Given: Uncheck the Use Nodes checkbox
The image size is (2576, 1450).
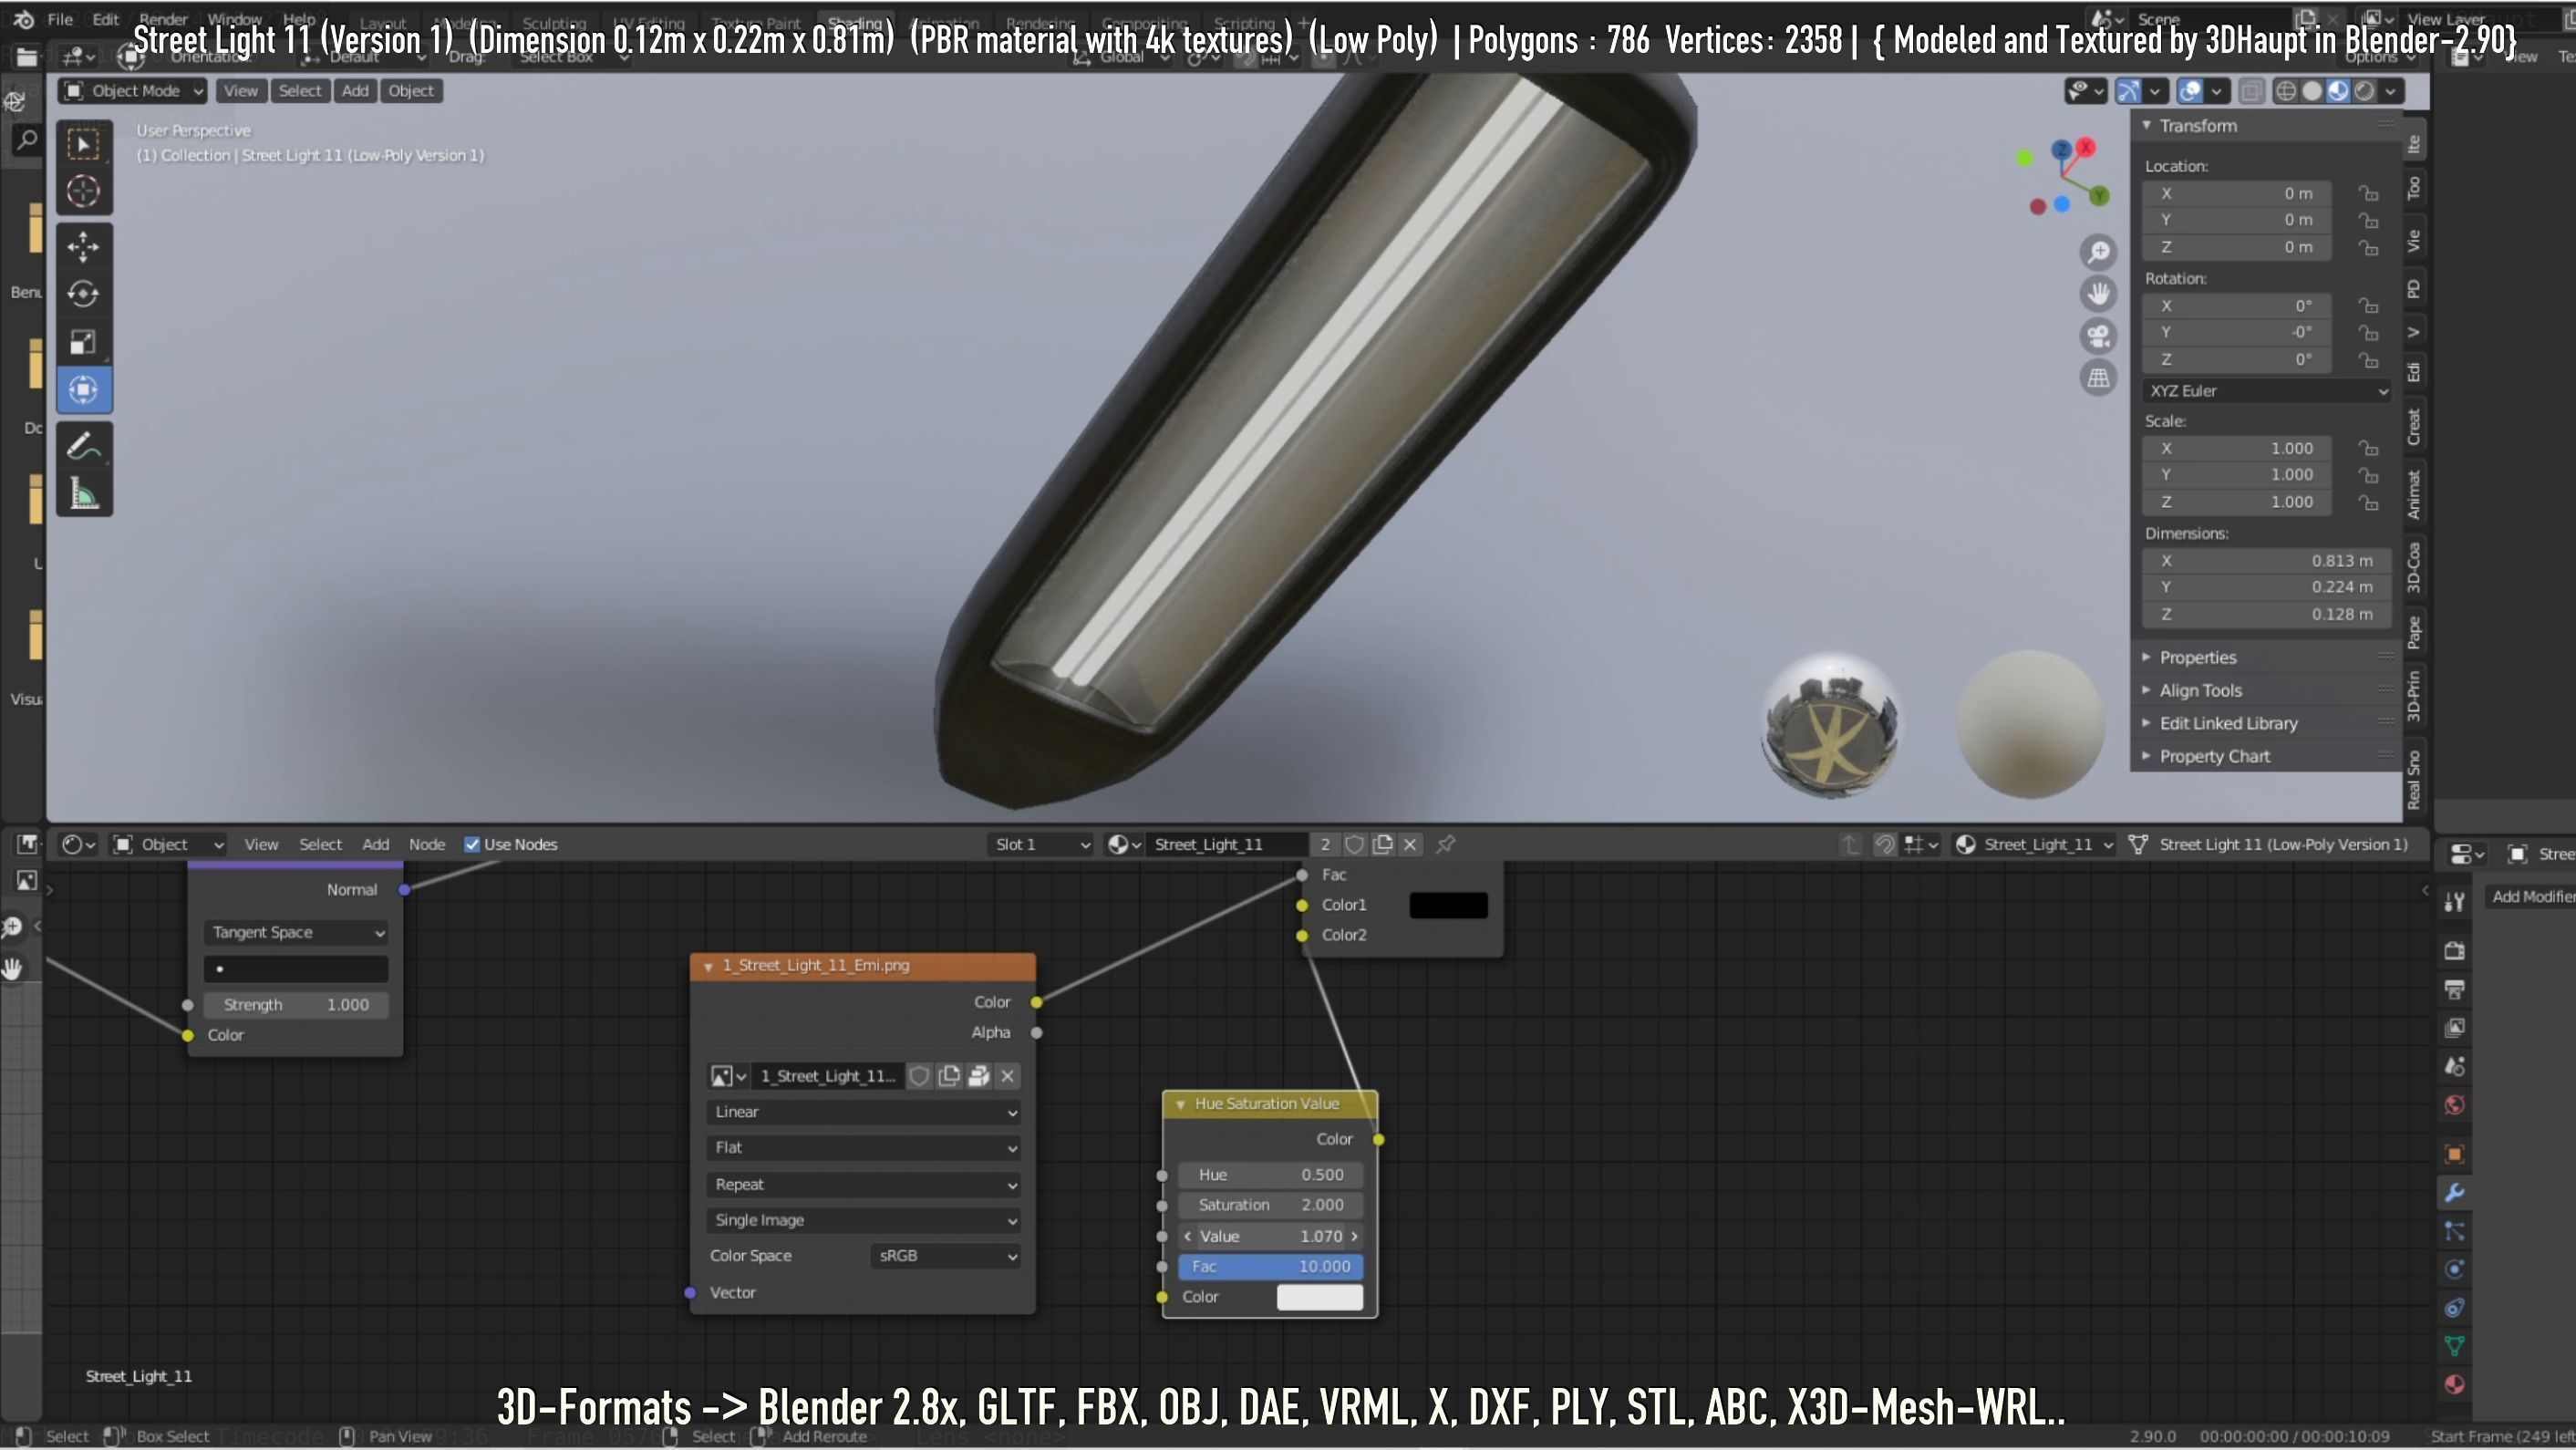Looking at the screenshot, I should (x=472, y=844).
